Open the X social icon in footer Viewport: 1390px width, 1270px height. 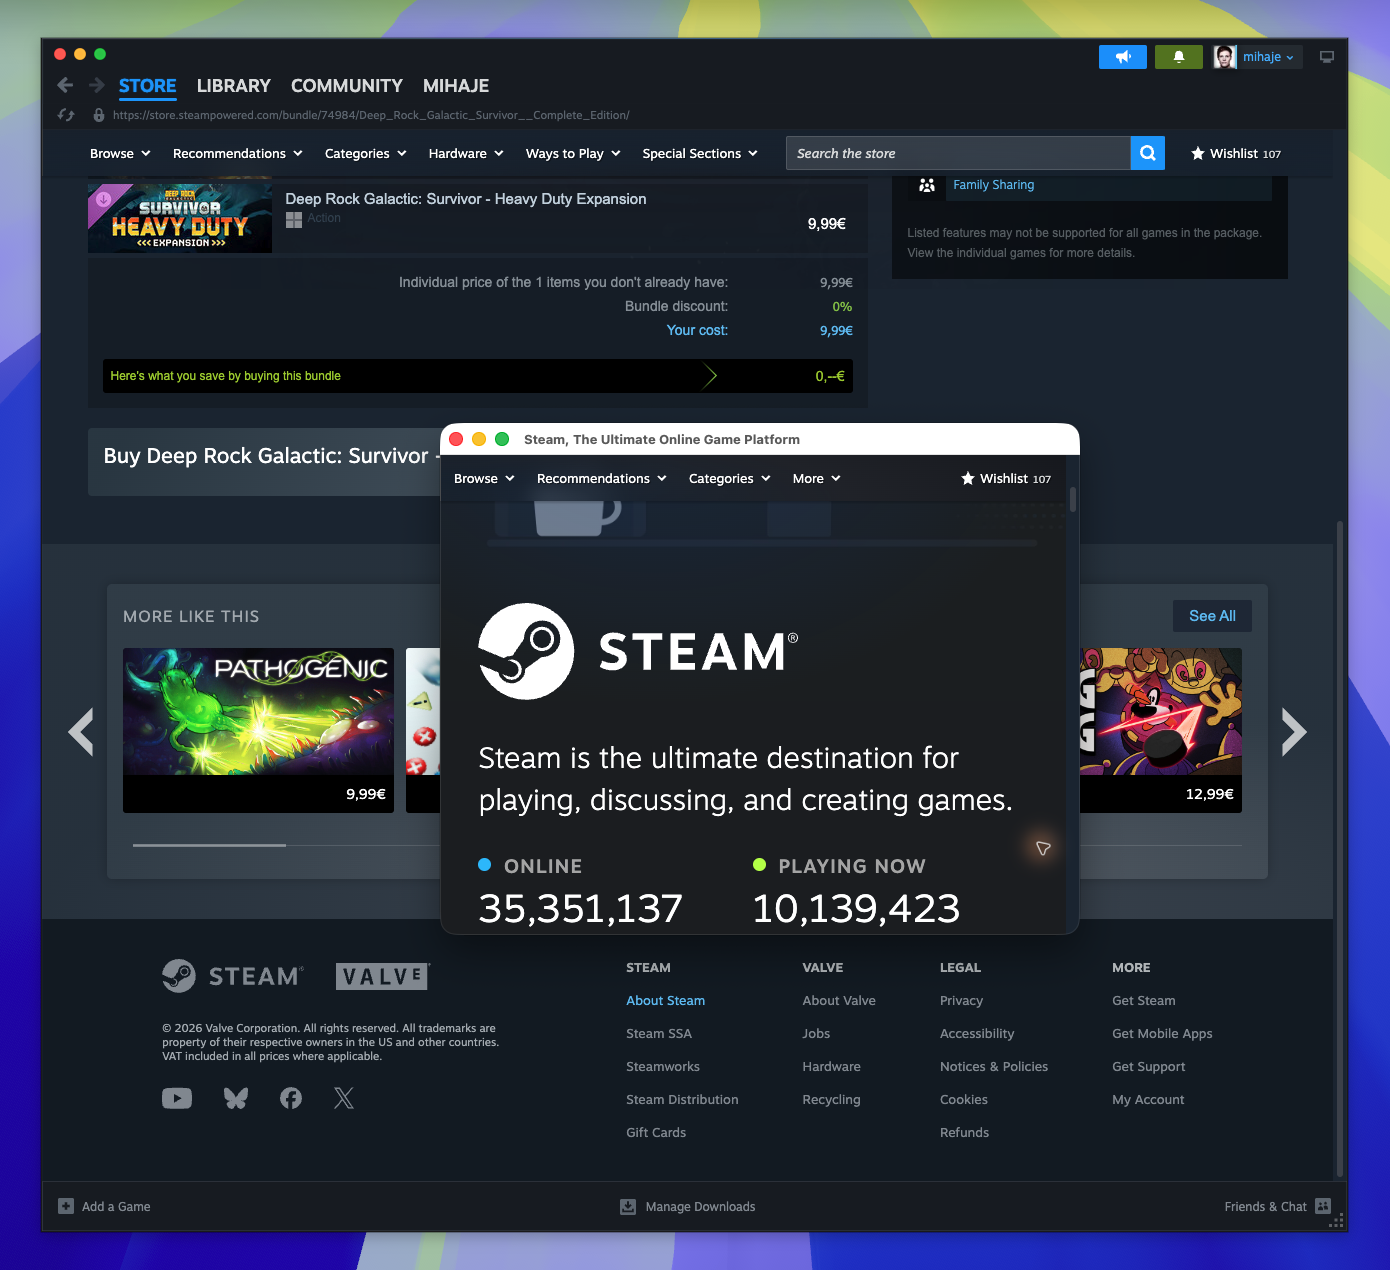tap(344, 1098)
